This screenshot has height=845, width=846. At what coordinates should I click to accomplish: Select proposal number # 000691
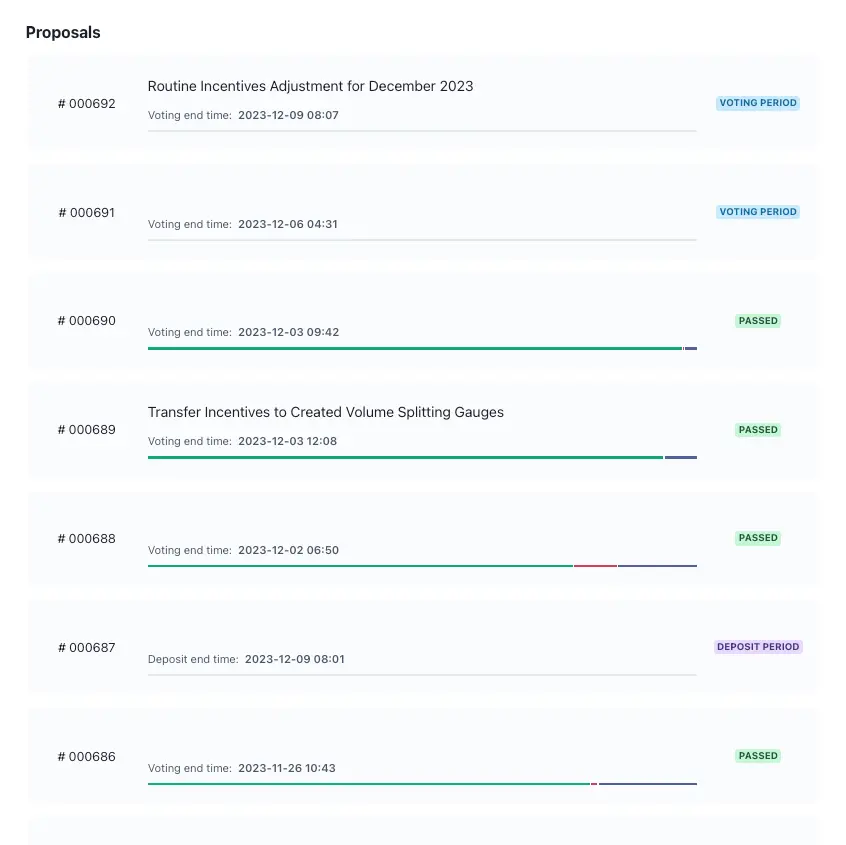point(86,212)
